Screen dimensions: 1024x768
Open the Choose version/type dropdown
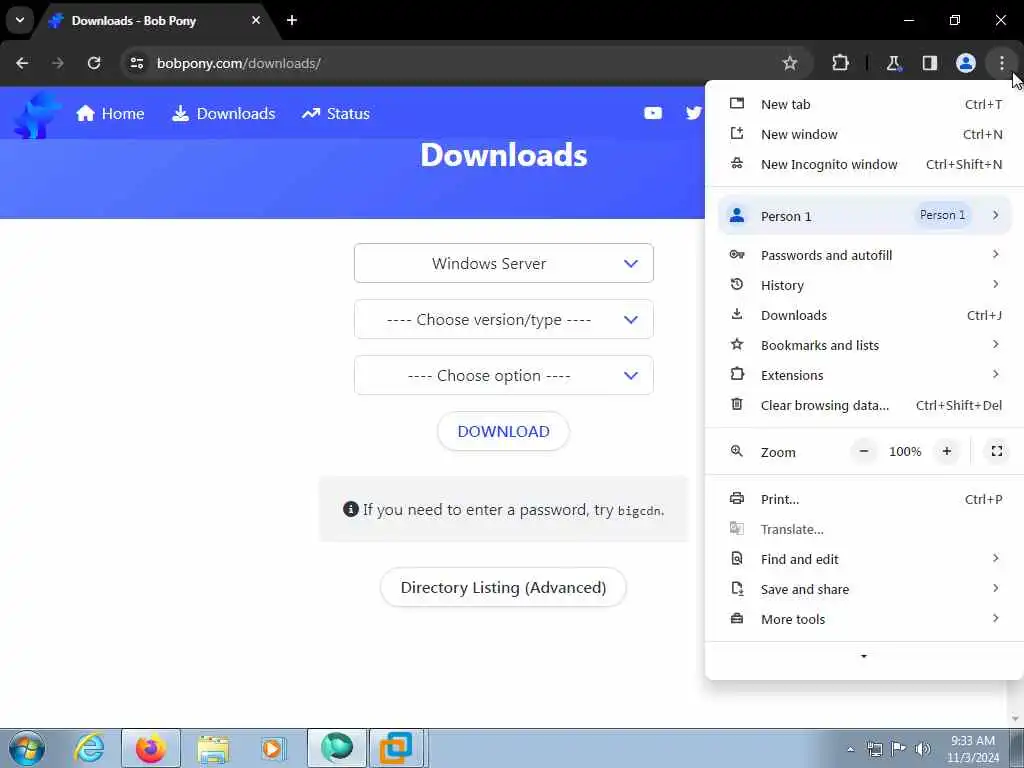pyautogui.click(x=504, y=319)
